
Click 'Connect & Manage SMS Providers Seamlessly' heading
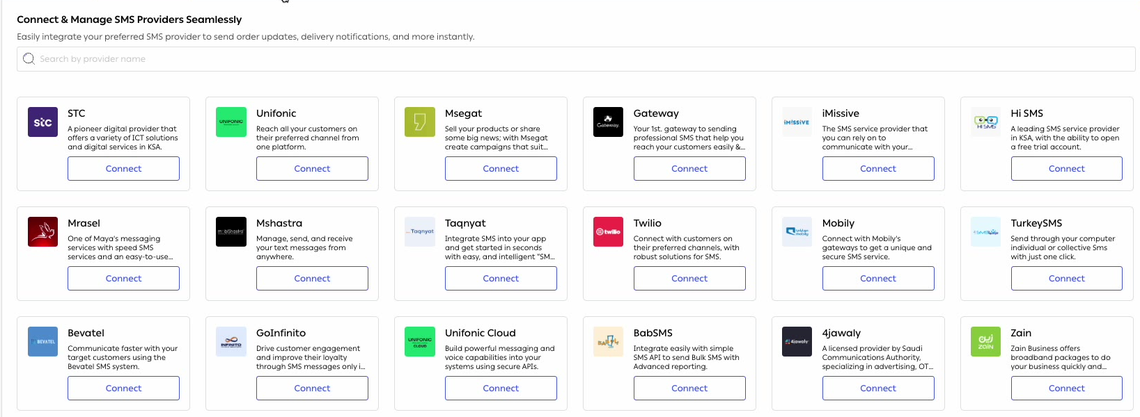point(129,20)
